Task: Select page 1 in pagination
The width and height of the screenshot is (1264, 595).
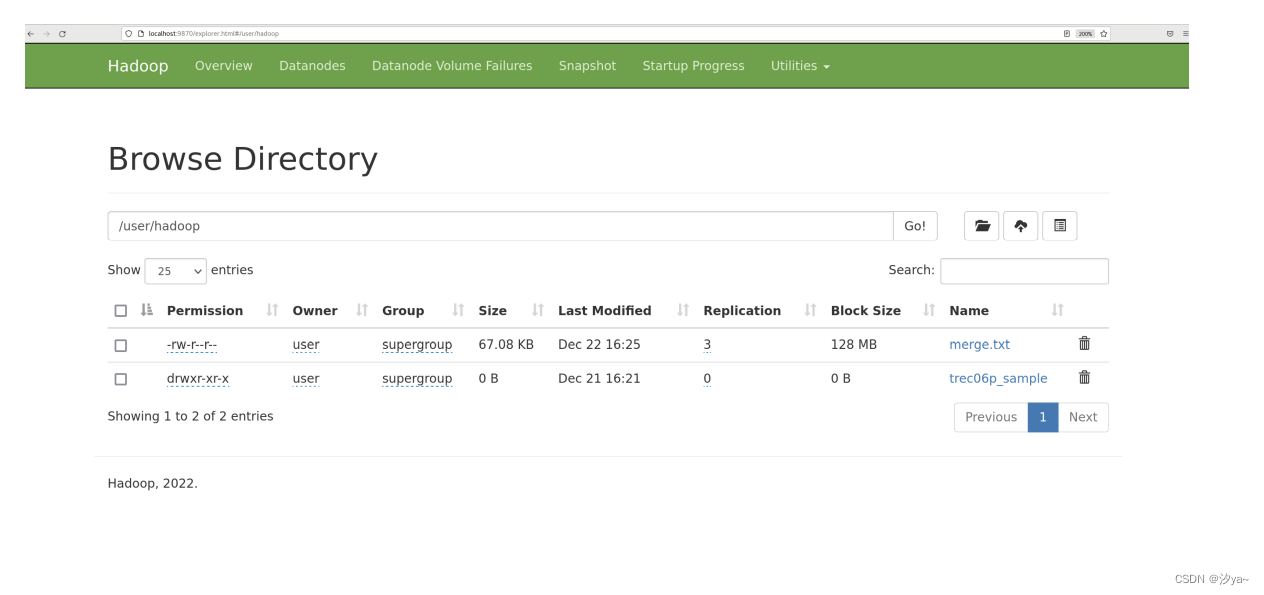Action: 1042,417
